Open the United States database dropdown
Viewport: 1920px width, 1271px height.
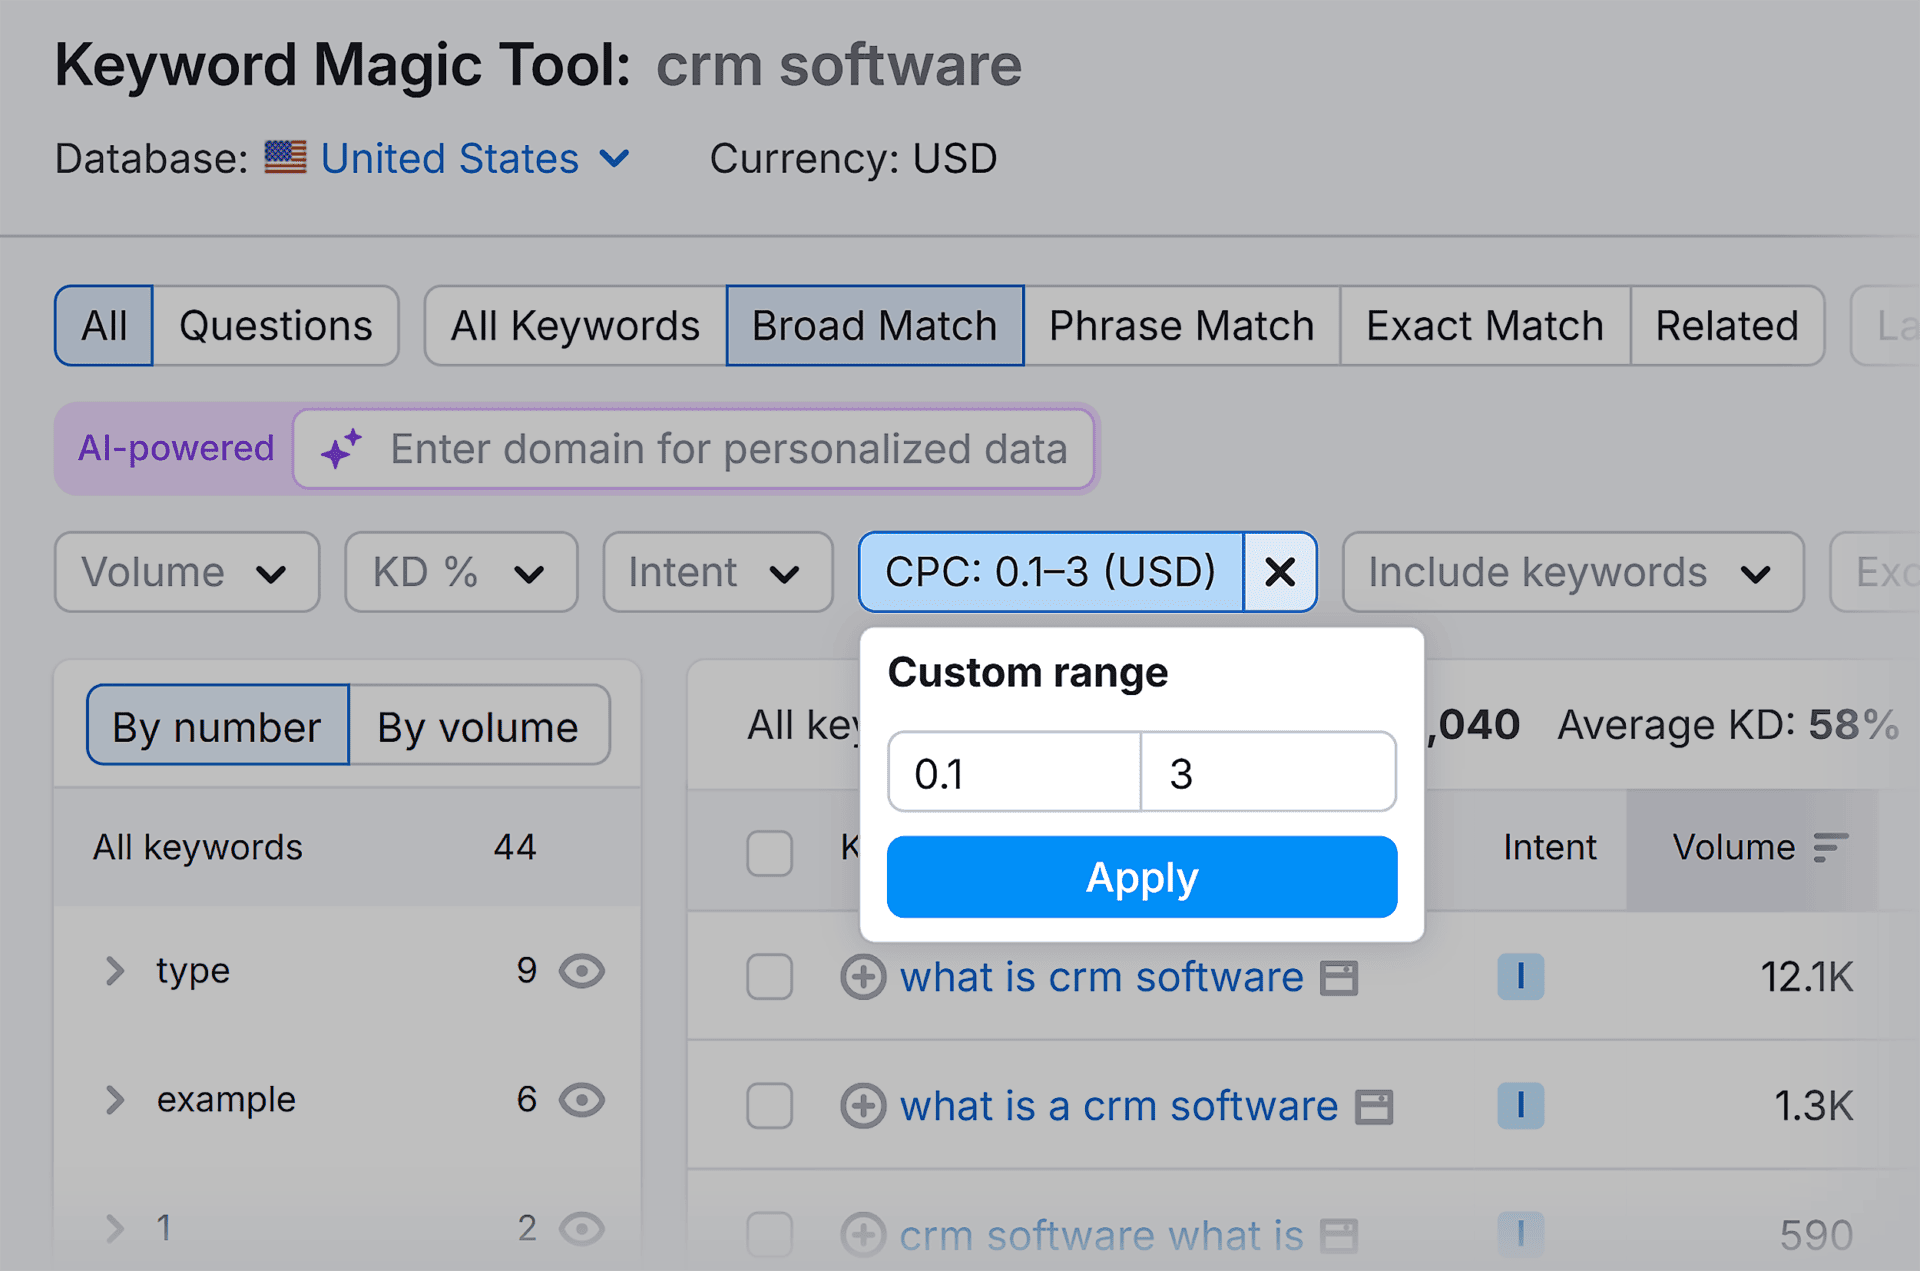click(x=475, y=159)
